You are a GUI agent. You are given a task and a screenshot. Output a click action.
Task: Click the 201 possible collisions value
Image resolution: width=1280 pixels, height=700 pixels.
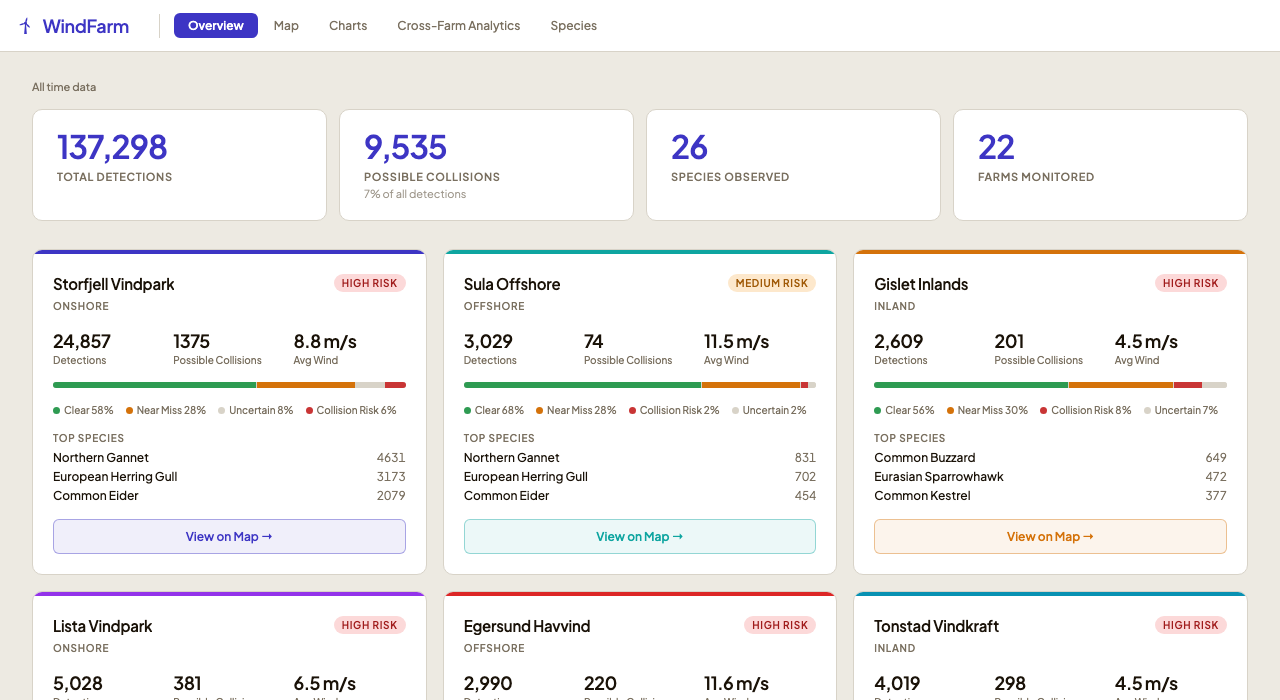pyautogui.click(x=1009, y=341)
